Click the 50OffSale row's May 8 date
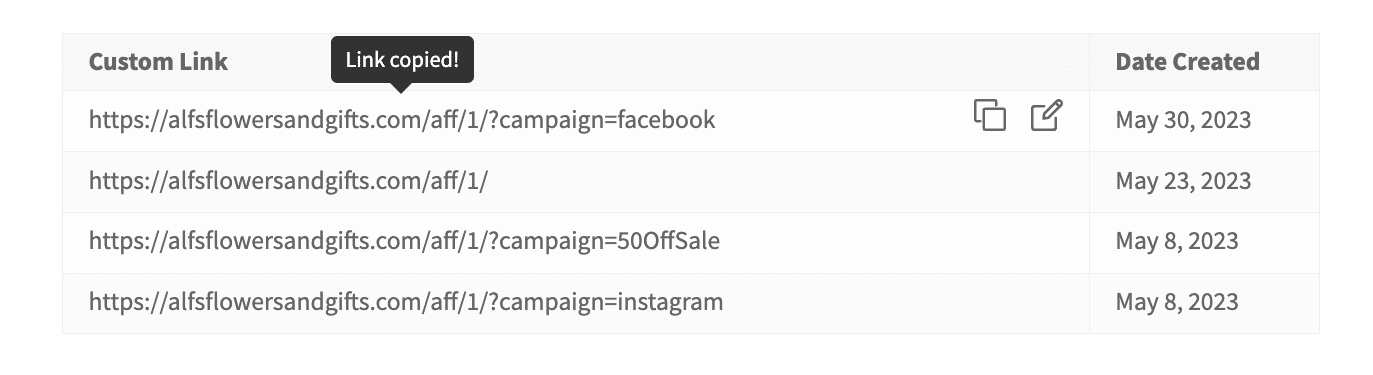This screenshot has width=1373, height=375. pyautogui.click(x=1177, y=242)
